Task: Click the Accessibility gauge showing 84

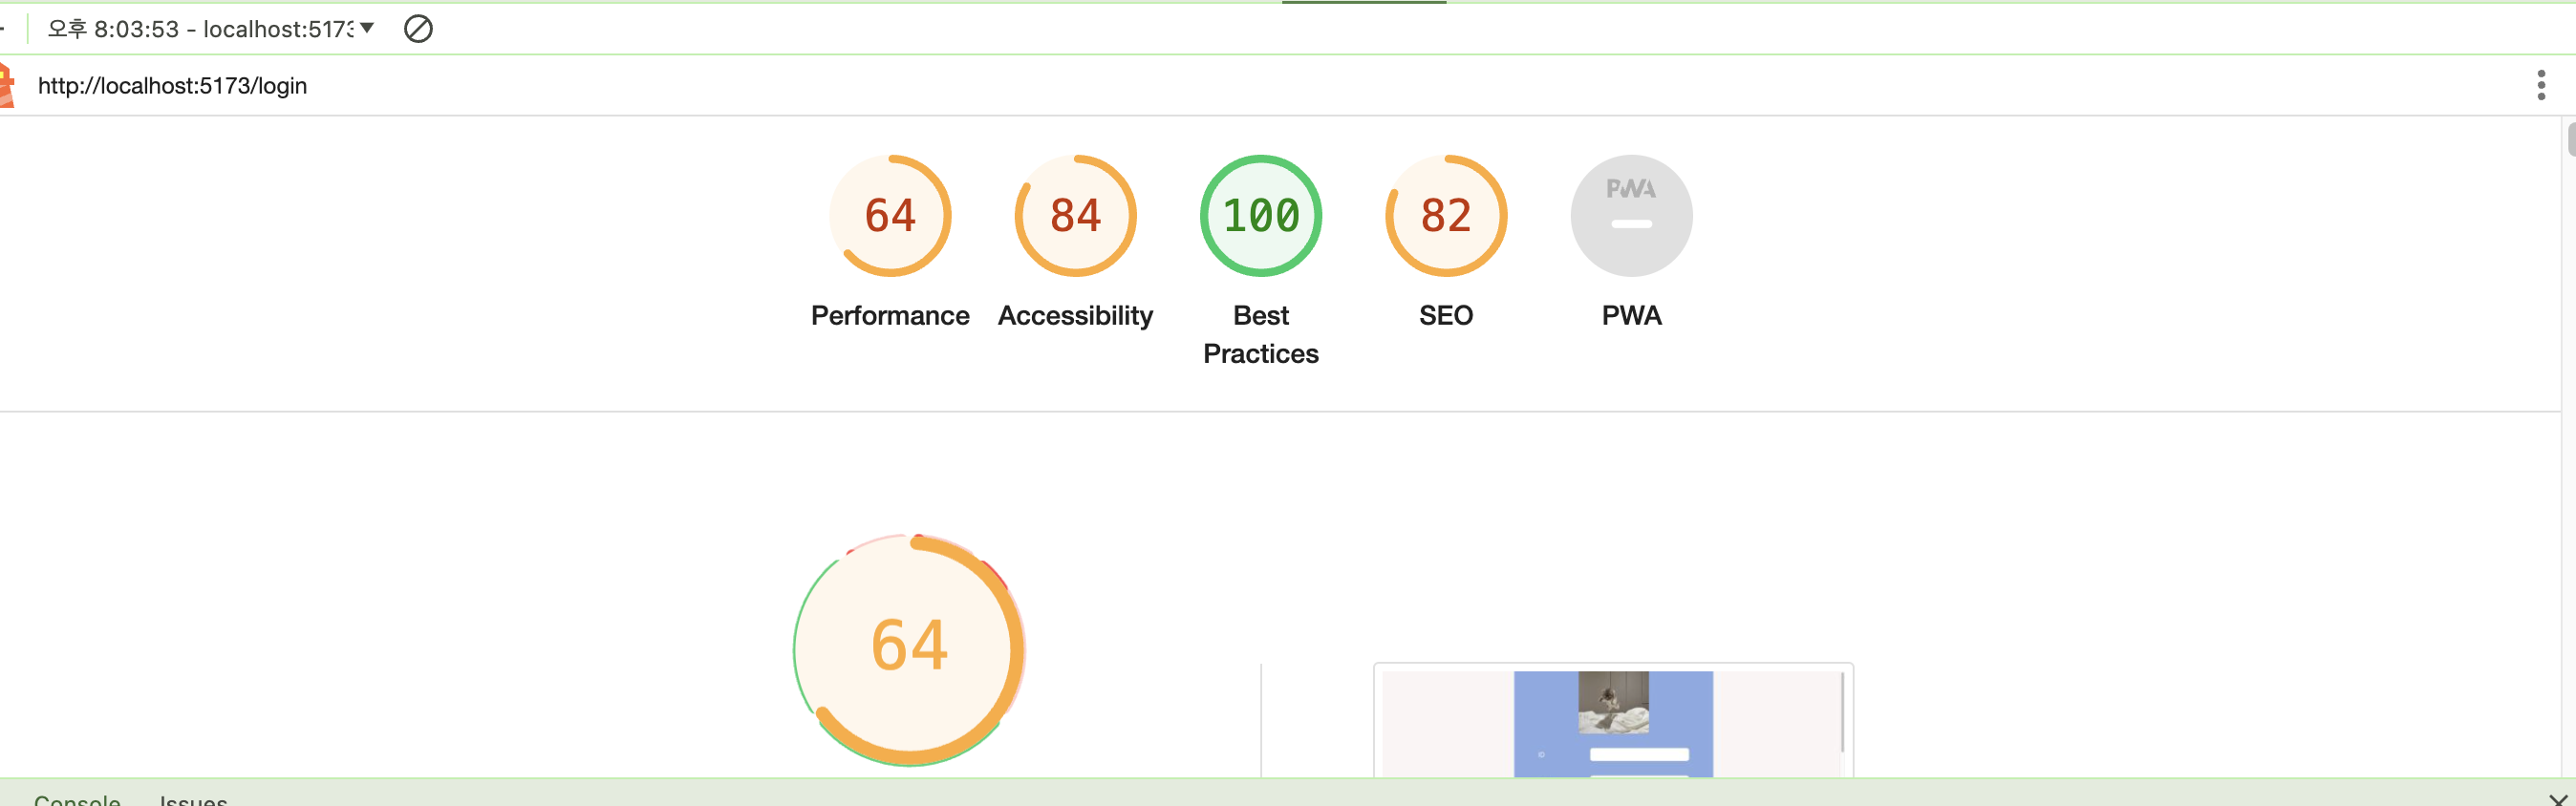Action: pos(1075,216)
